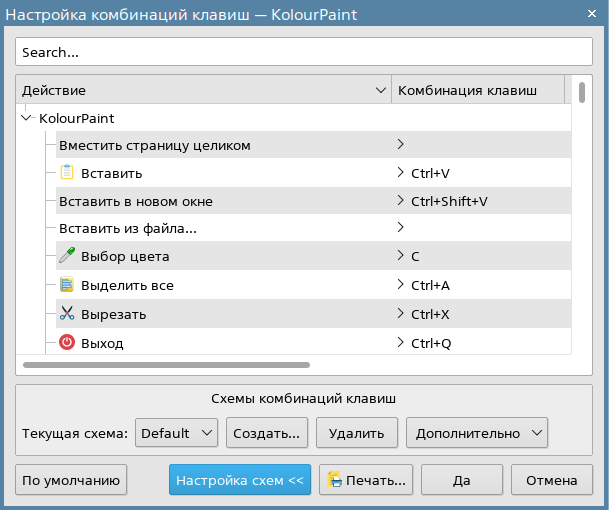609x510 pixels.
Task: Click the scissors icon beside Вырезать
Action: 68,314
